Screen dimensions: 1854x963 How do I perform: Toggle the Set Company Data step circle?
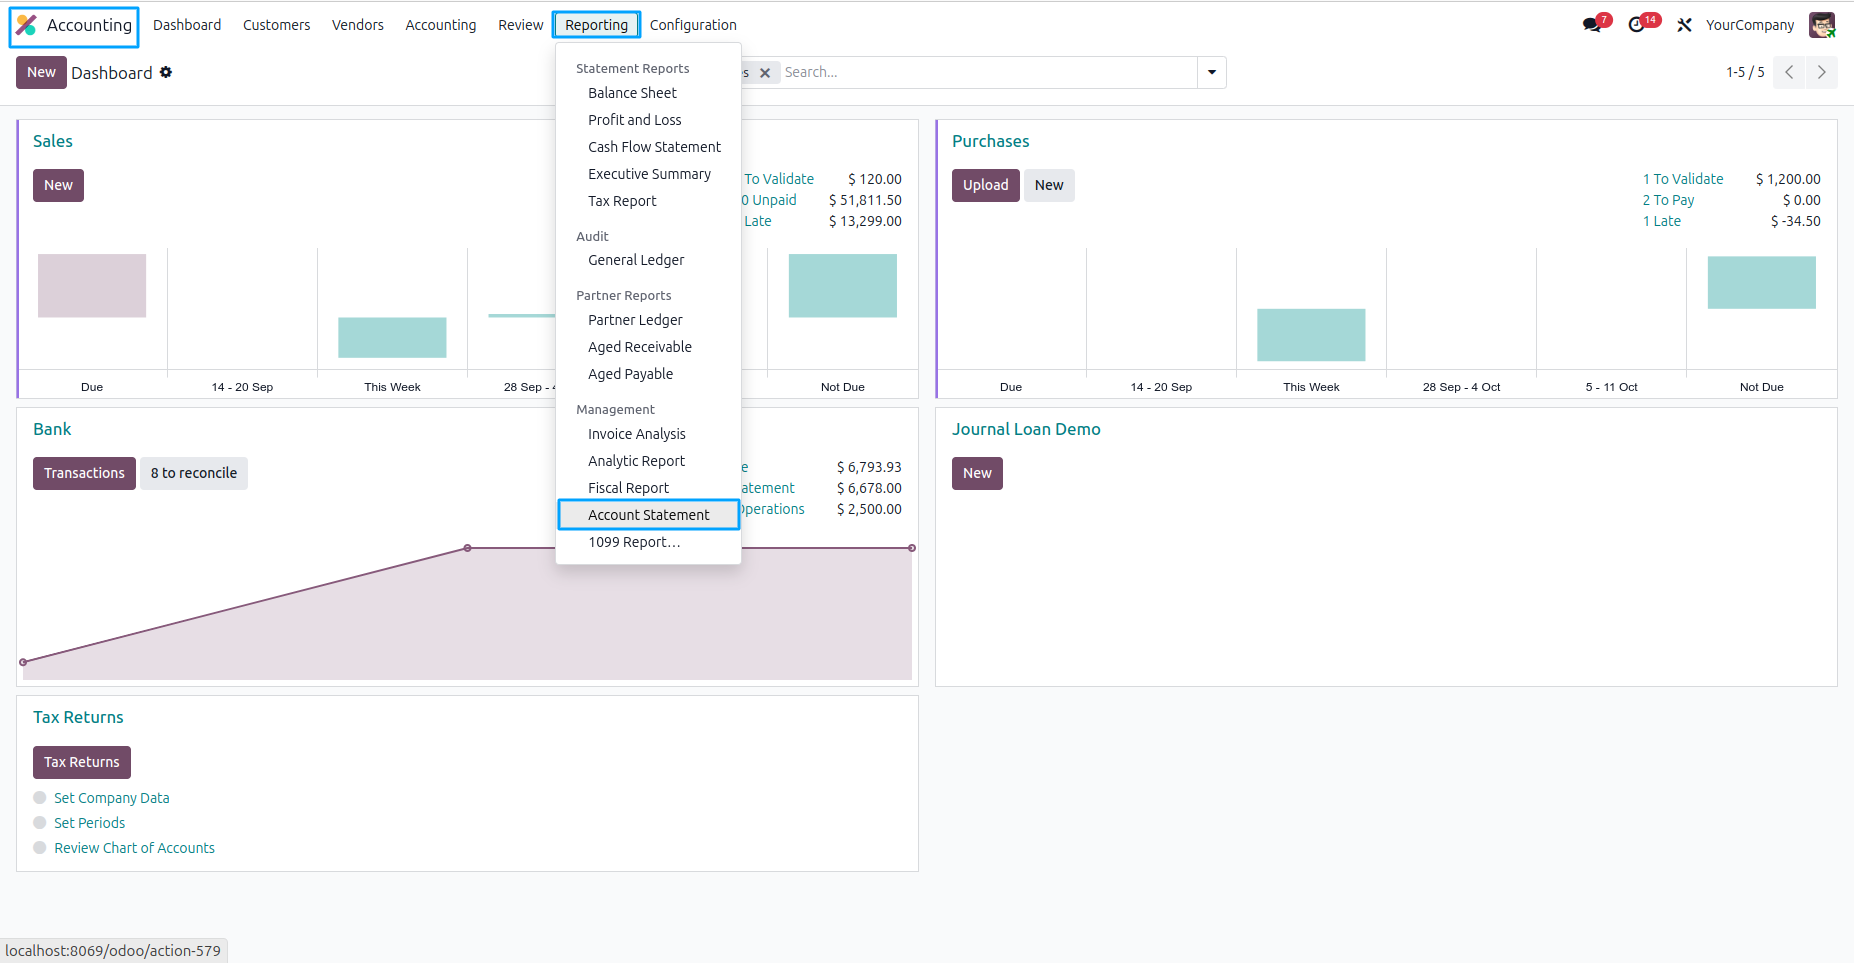point(40,798)
